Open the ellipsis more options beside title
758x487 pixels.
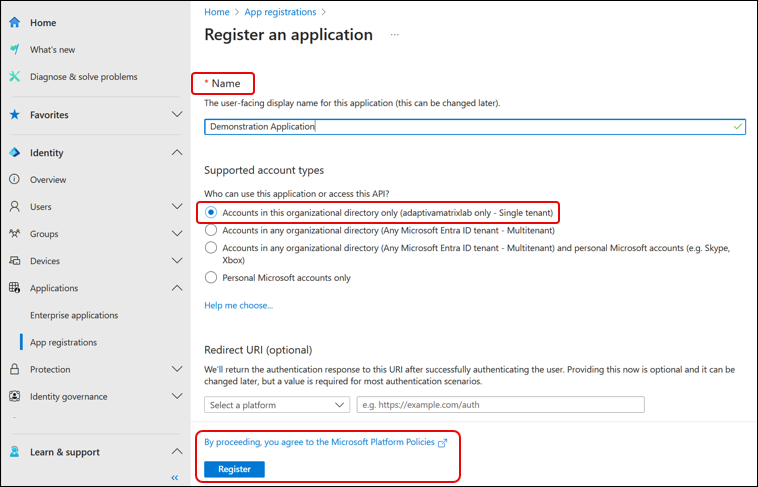click(x=395, y=34)
